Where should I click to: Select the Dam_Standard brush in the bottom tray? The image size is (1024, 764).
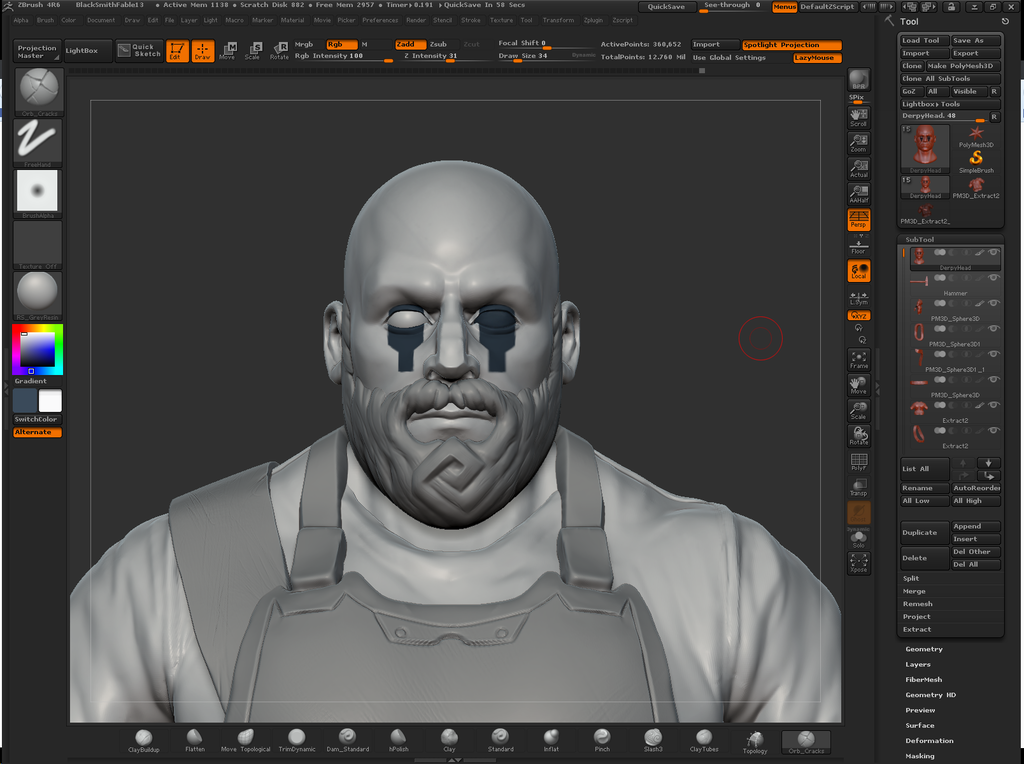[x=347, y=740]
